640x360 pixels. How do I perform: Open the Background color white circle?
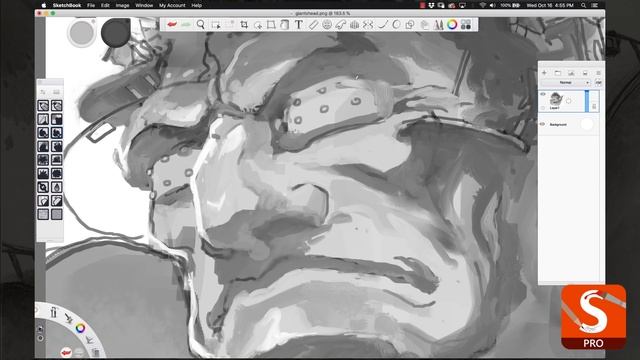(x=587, y=124)
